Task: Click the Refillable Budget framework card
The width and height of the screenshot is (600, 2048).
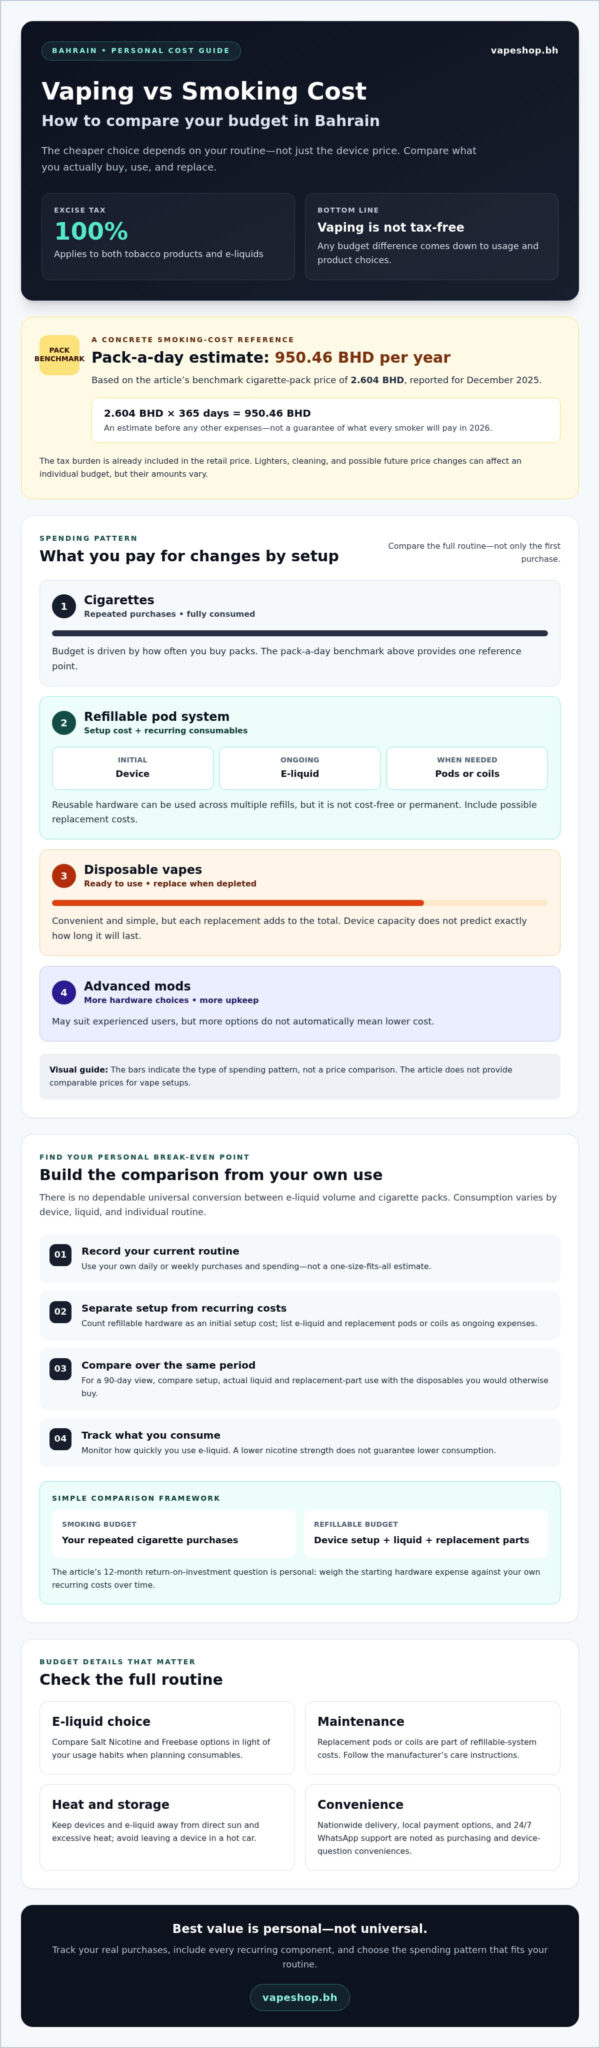Action: [x=426, y=1533]
